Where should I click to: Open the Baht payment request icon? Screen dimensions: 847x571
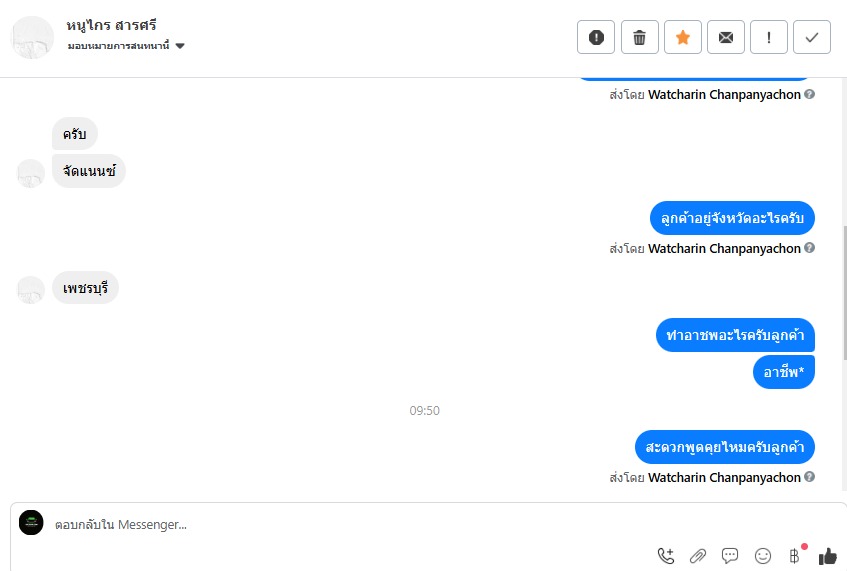tap(795, 555)
